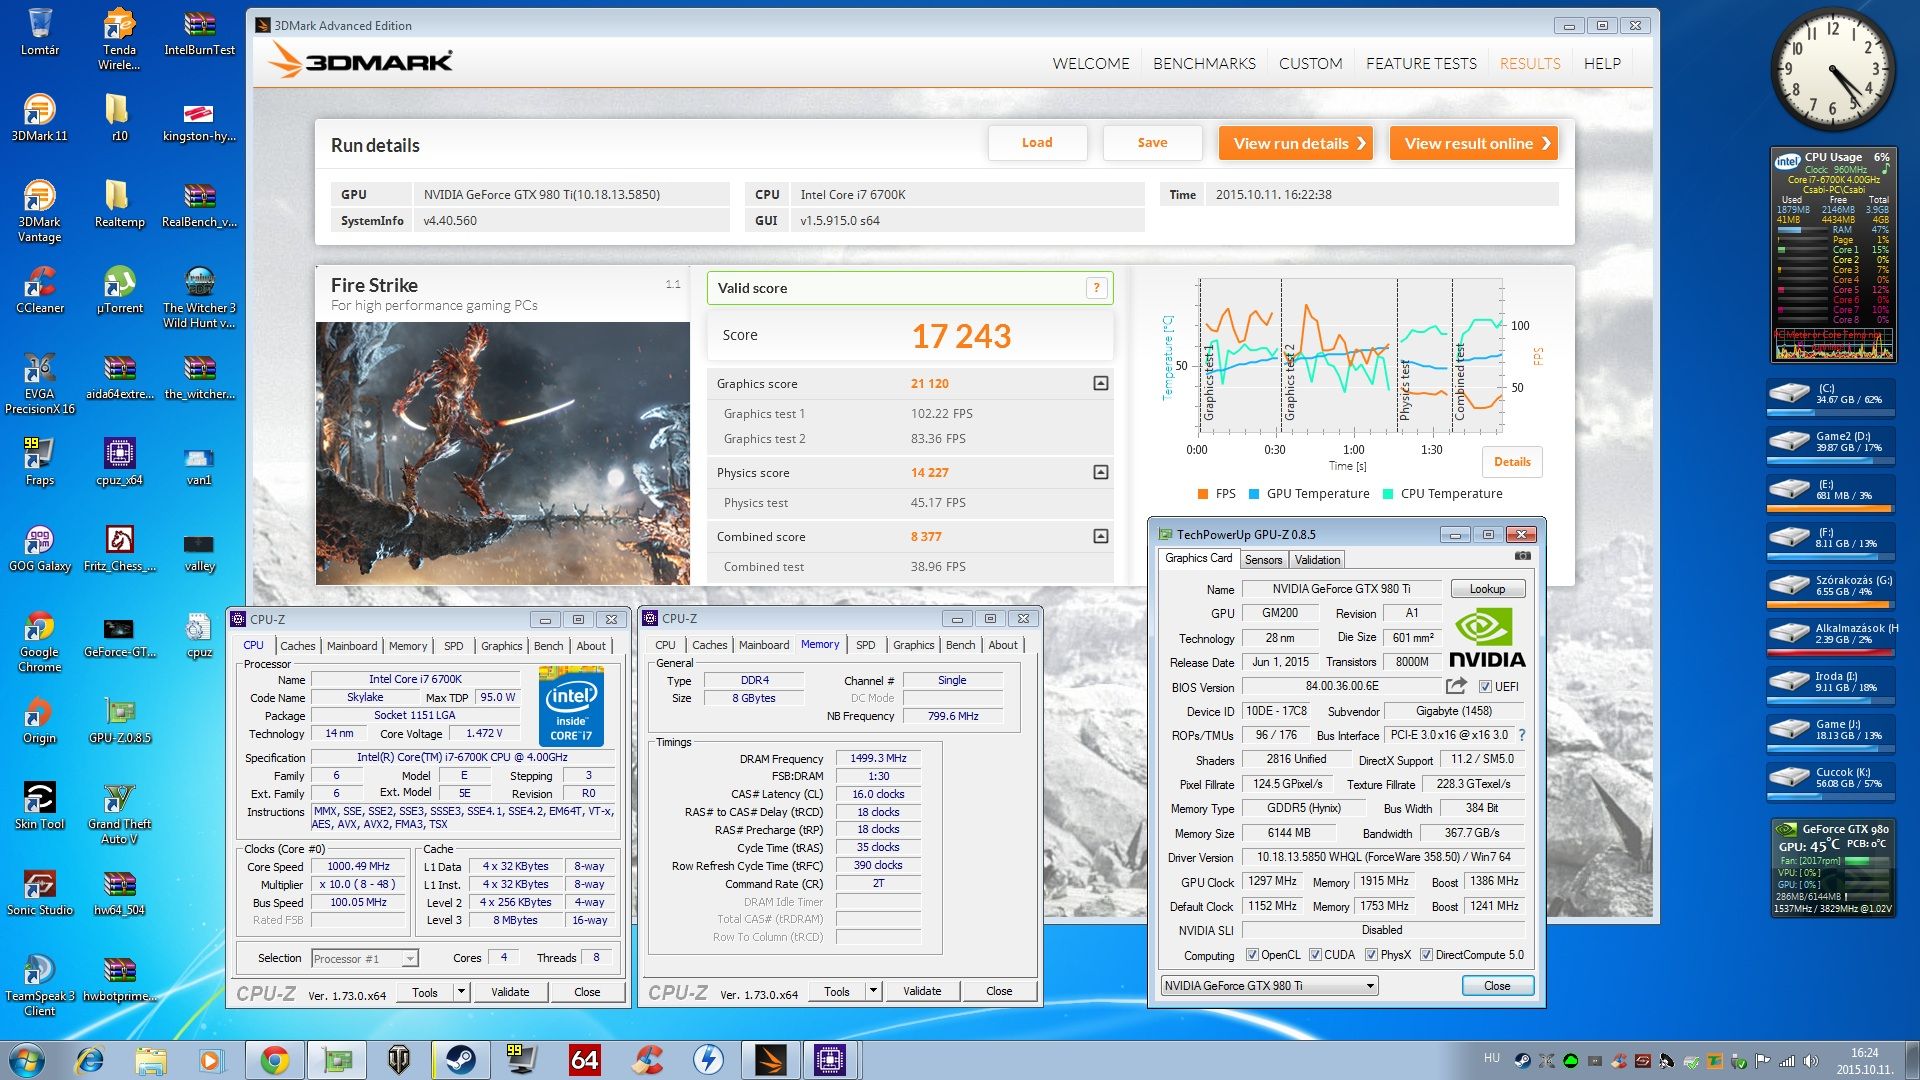Toggle the DirectCompute 5.0 checkbox
The width and height of the screenshot is (1920, 1080).
(1426, 955)
